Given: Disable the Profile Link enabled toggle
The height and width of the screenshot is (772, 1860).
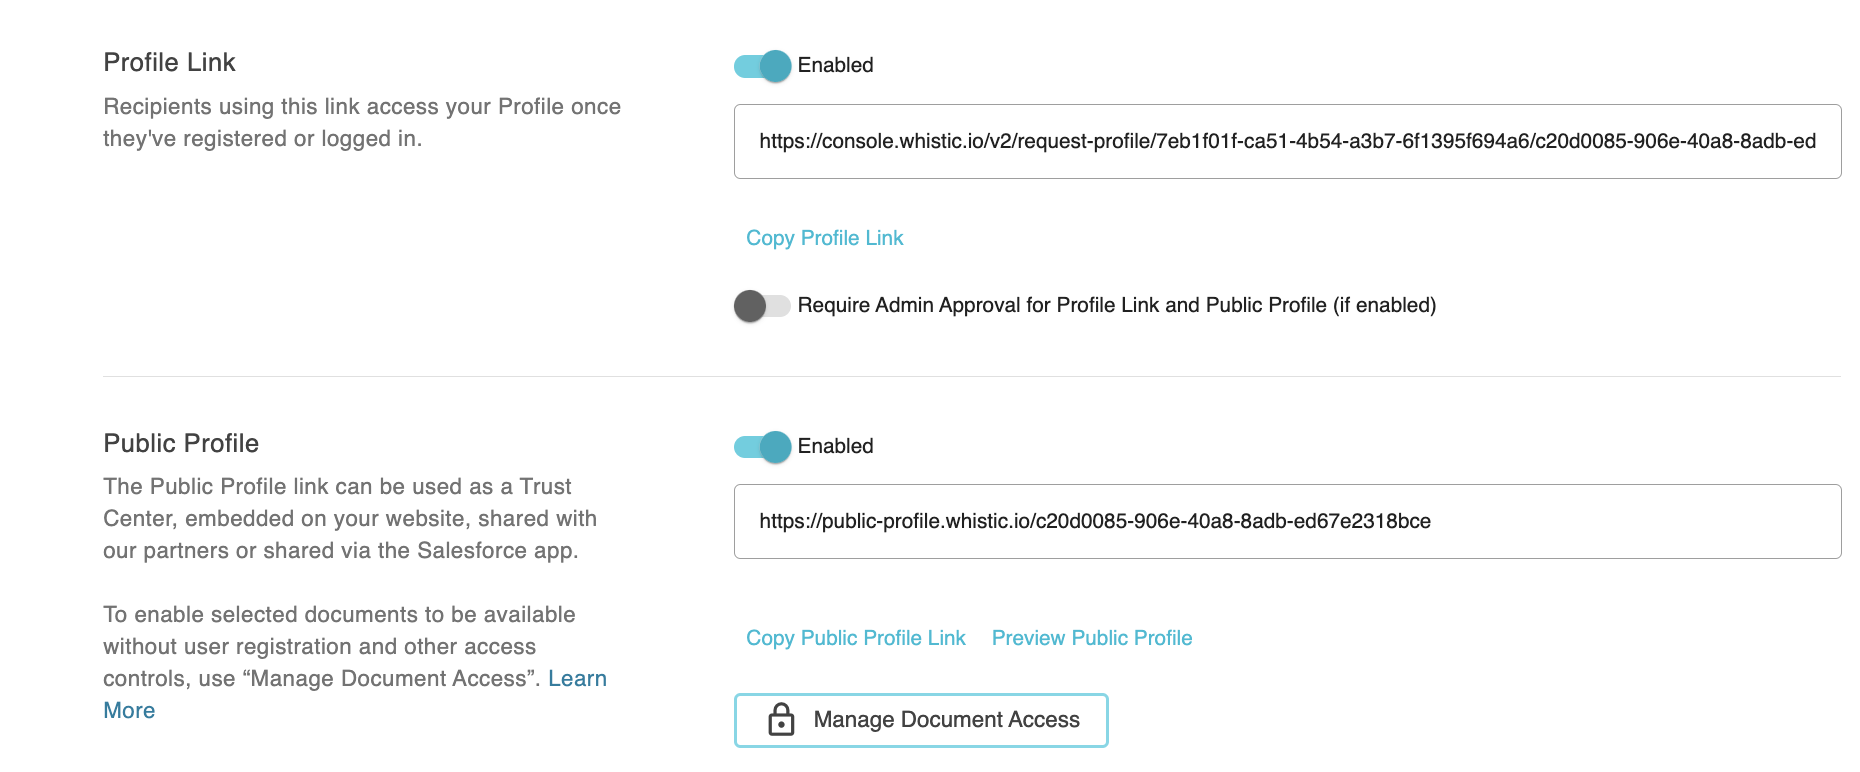Looking at the screenshot, I should point(762,66).
